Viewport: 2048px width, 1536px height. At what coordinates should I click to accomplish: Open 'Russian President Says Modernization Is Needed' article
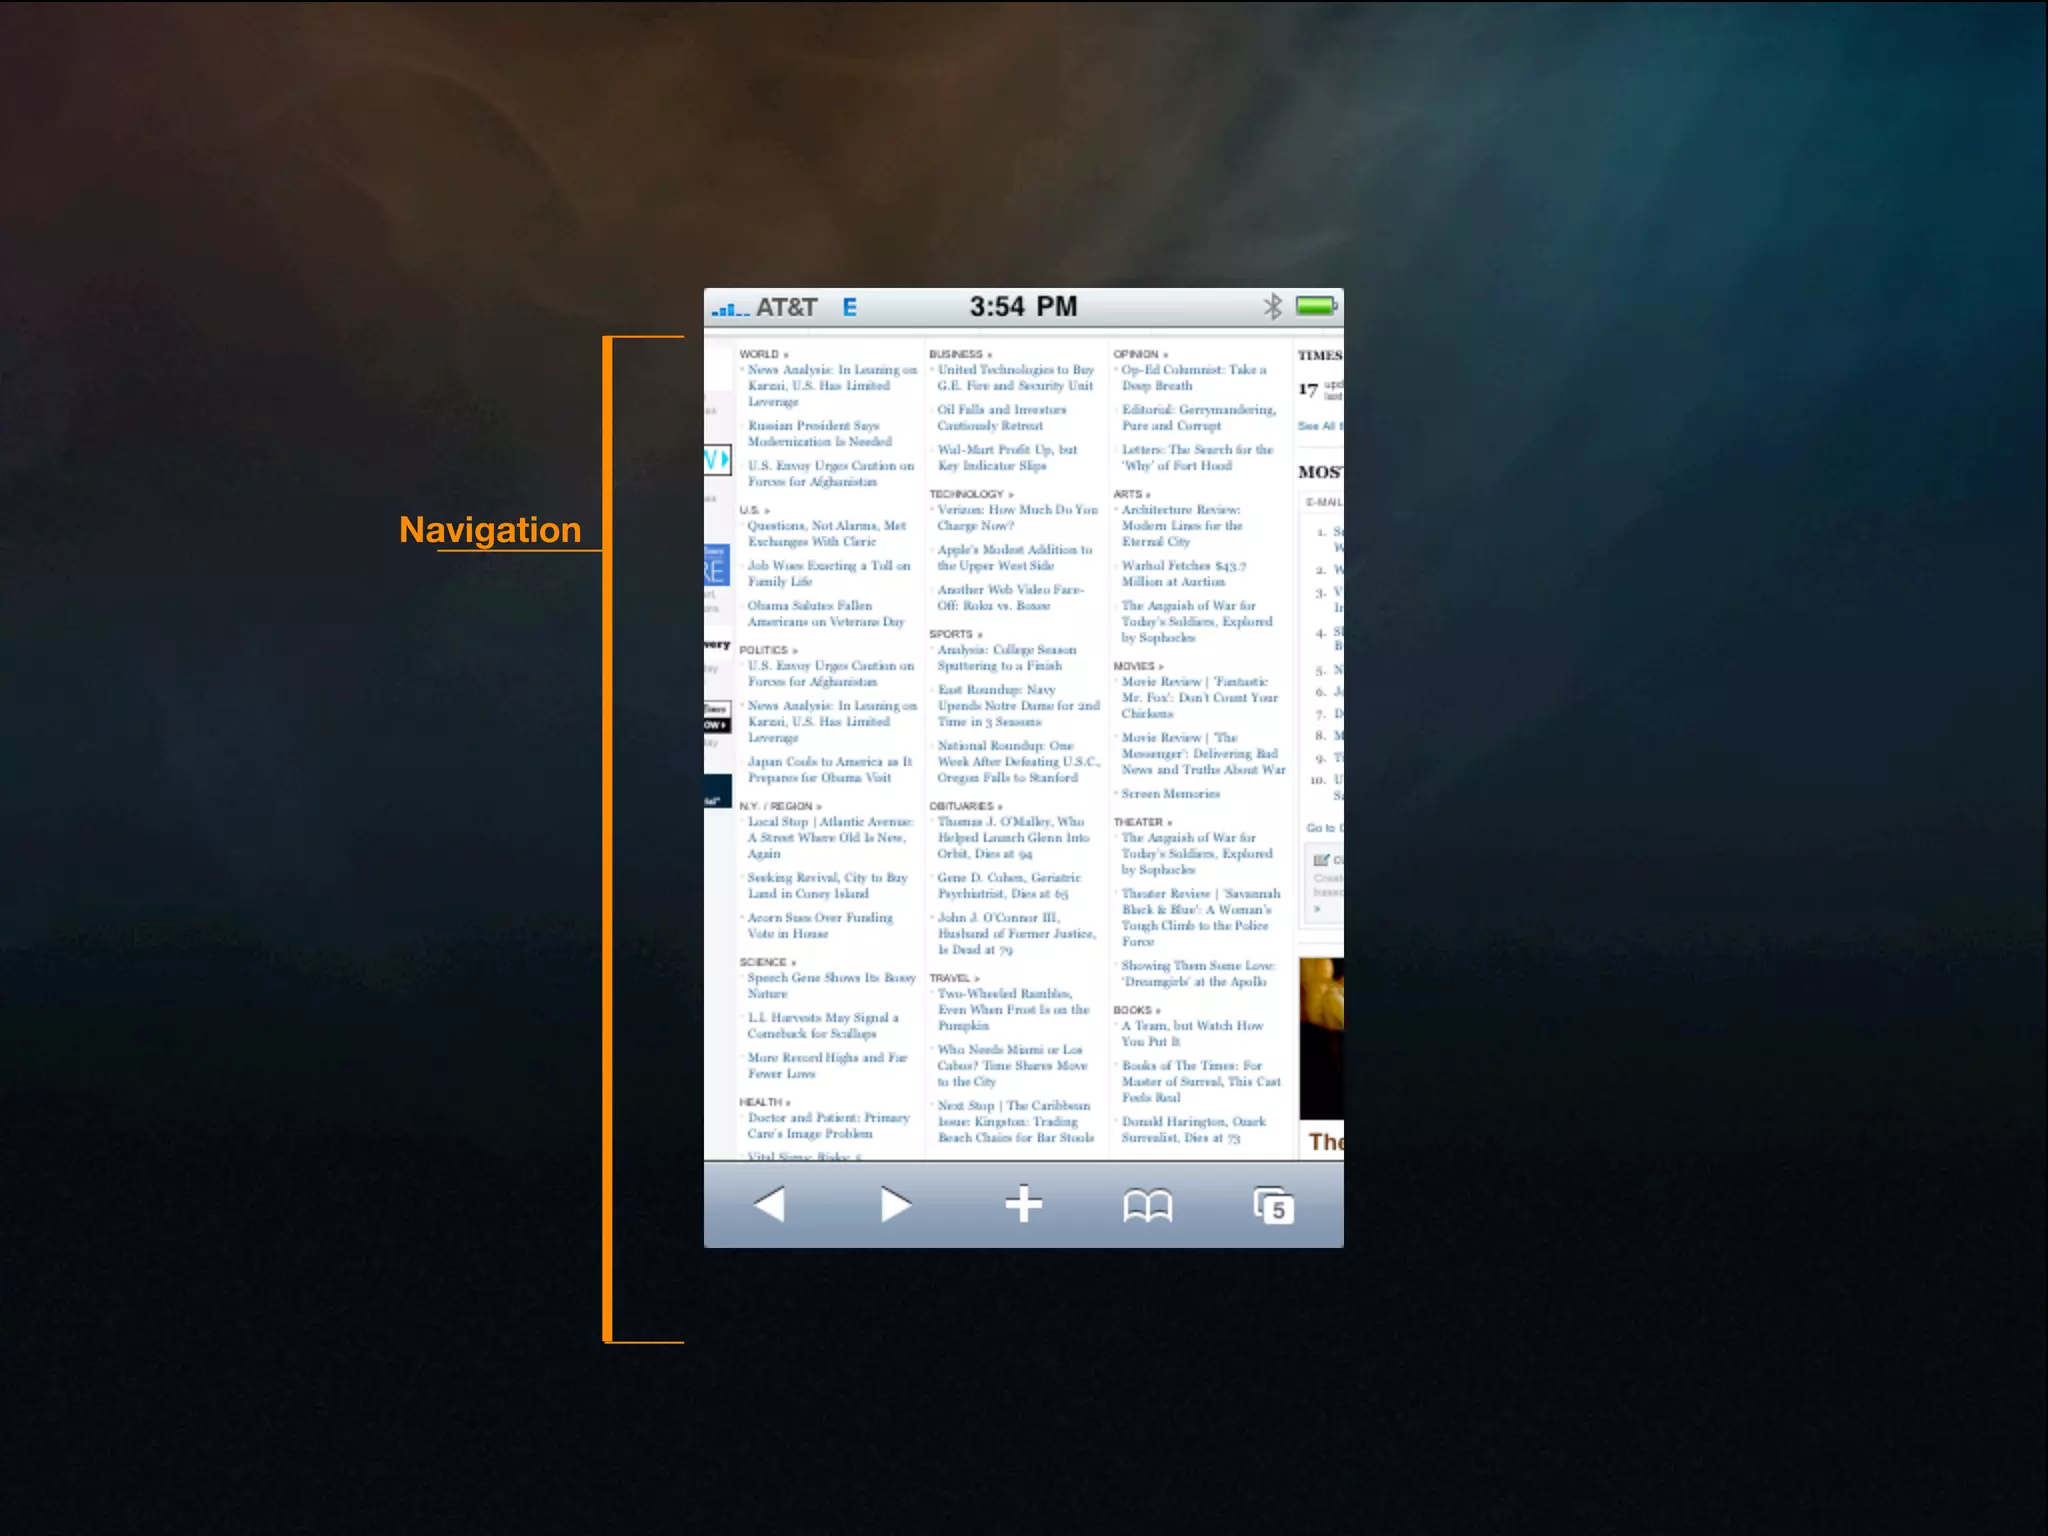click(x=818, y=433)
